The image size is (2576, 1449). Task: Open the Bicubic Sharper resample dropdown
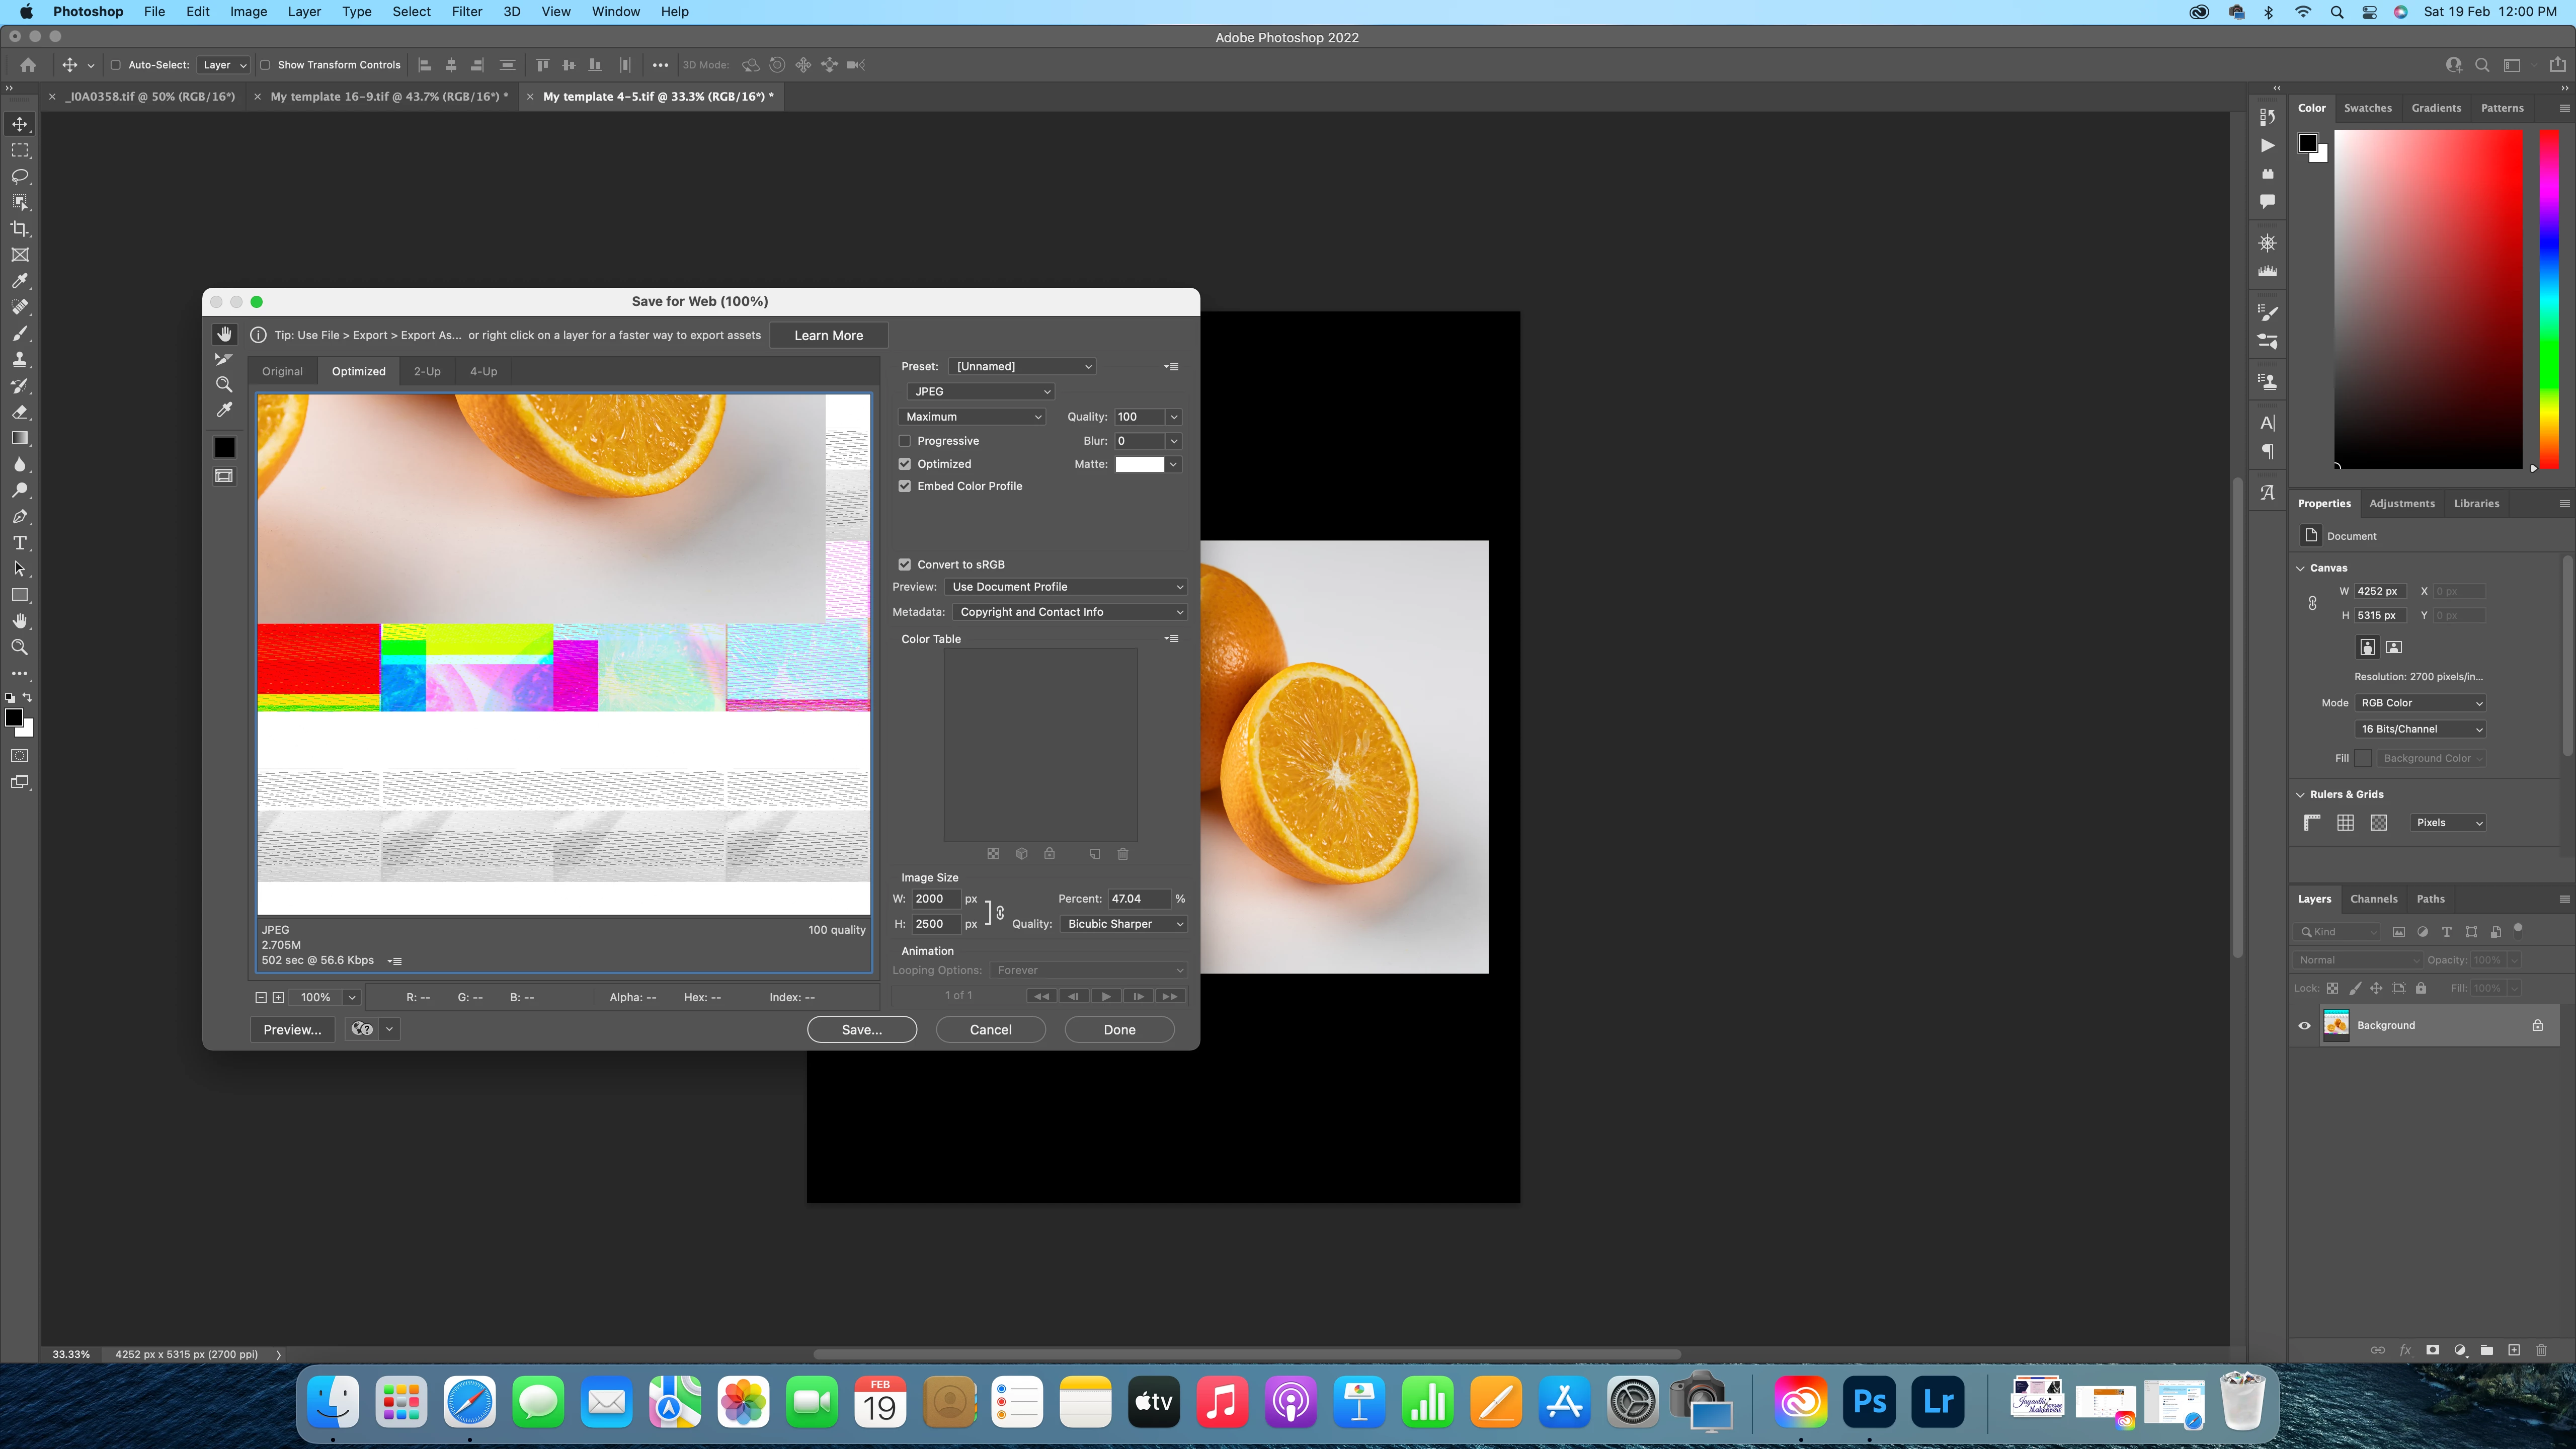[1124, 924]
